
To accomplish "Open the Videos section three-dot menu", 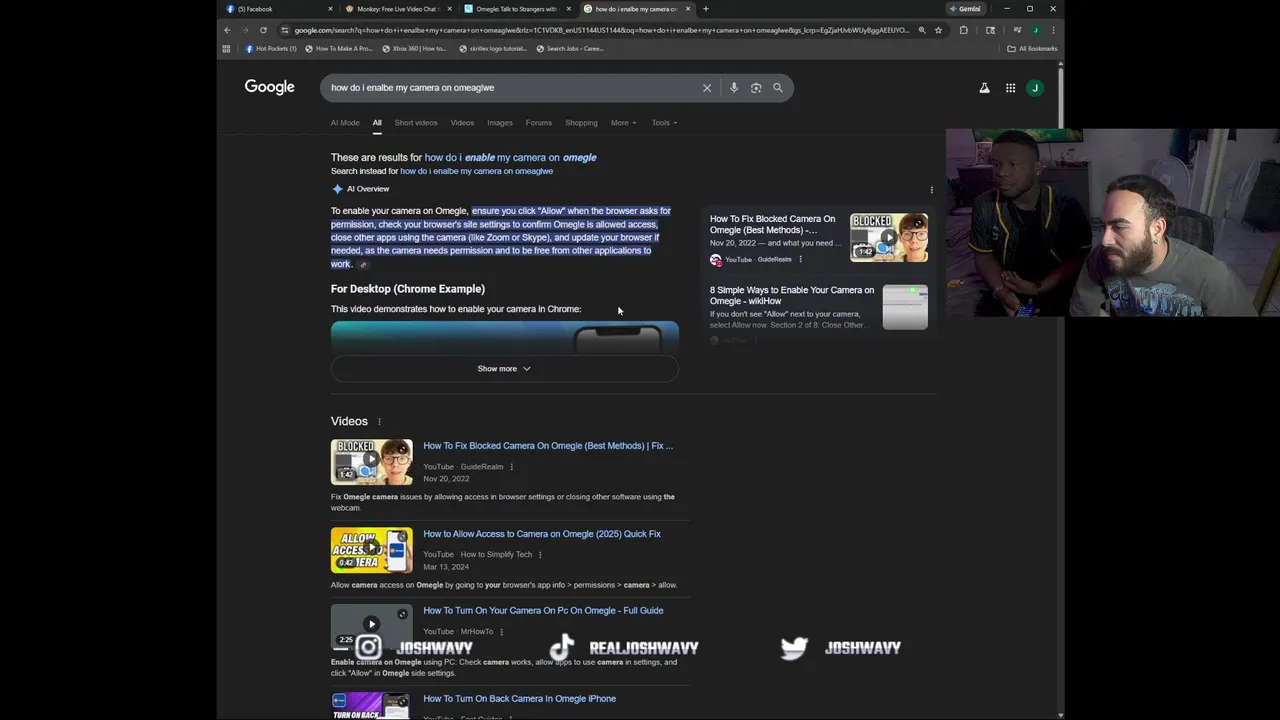I will (x=379, y=422).
